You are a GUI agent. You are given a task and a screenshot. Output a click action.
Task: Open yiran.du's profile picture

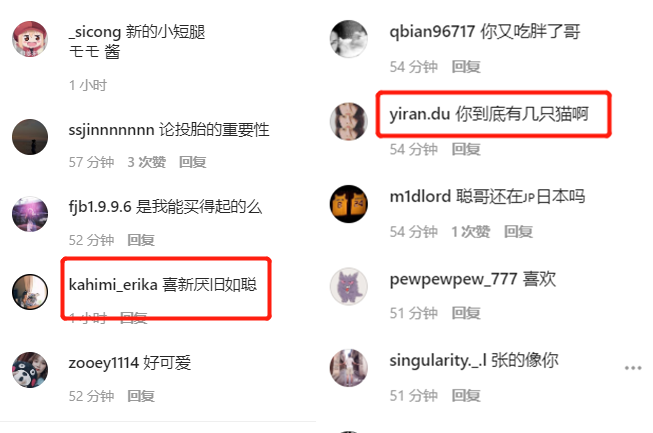tap(349, 121)
